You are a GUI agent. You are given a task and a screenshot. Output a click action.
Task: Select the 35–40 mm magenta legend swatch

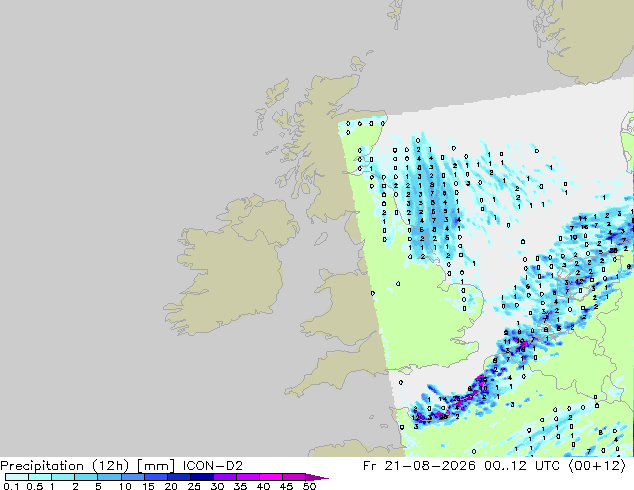248,477
